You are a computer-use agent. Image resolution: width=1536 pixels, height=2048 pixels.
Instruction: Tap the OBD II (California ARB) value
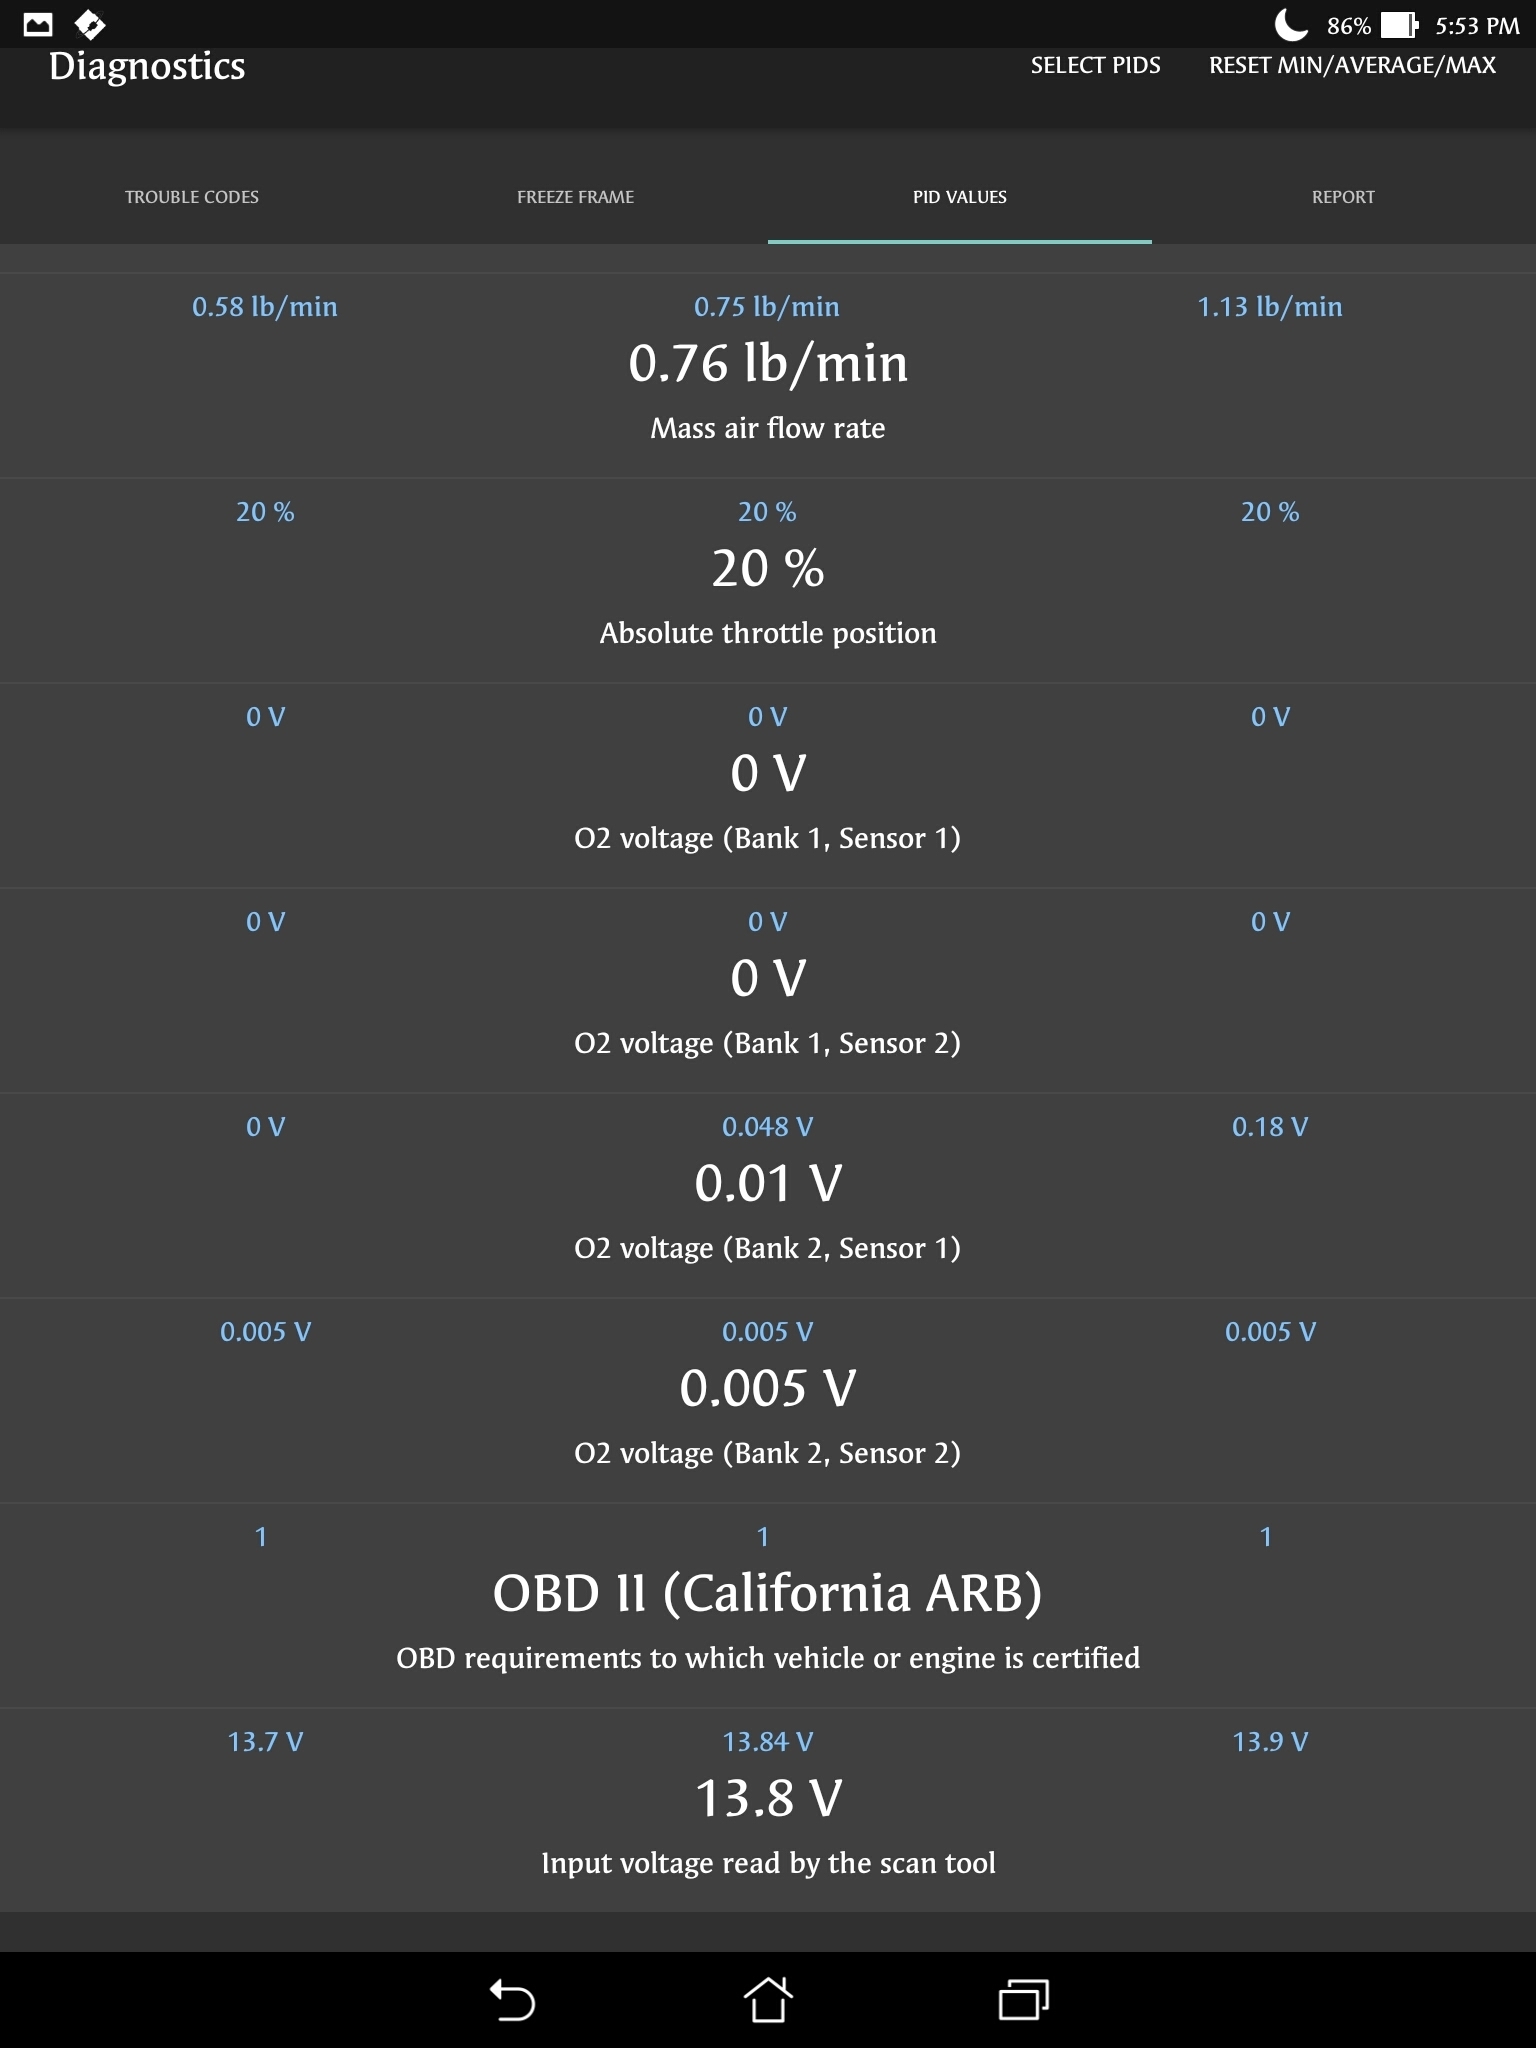coord(768,1593)
